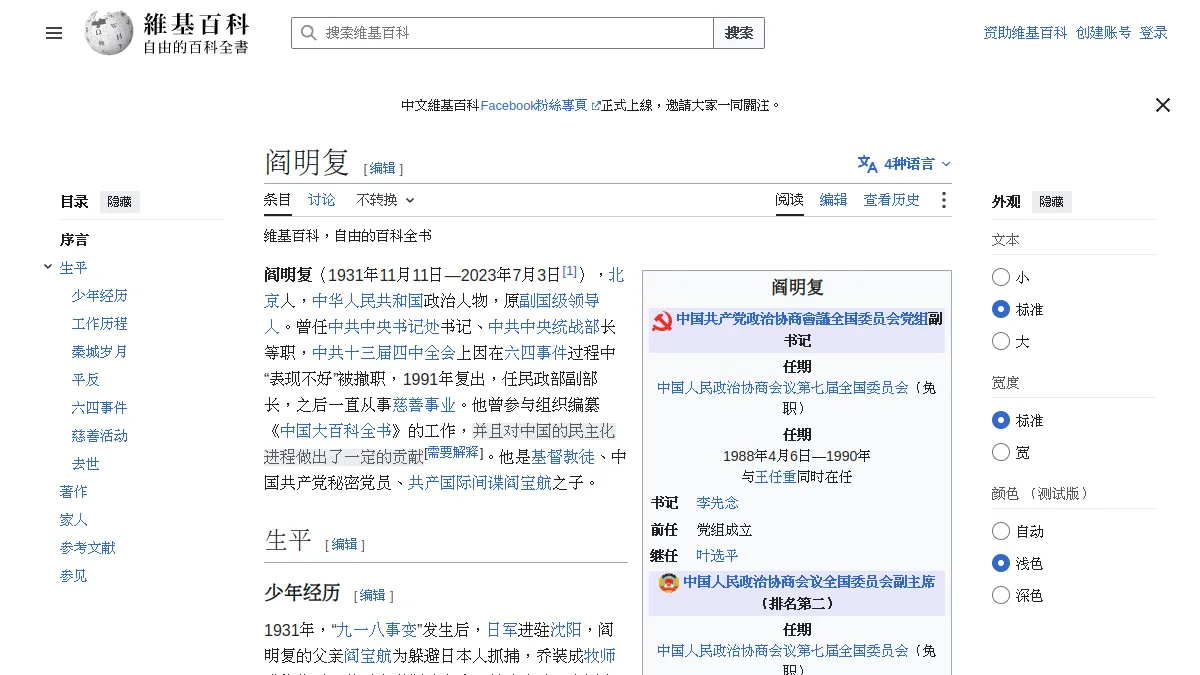Open the 沈阳 link
1200x675 pixels.
click(x=566, y=630)
